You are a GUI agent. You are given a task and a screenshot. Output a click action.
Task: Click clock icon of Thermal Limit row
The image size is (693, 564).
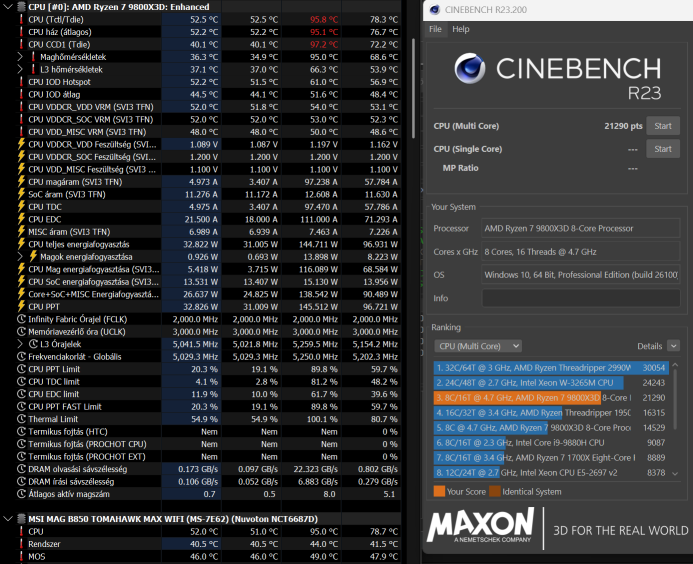21,419
